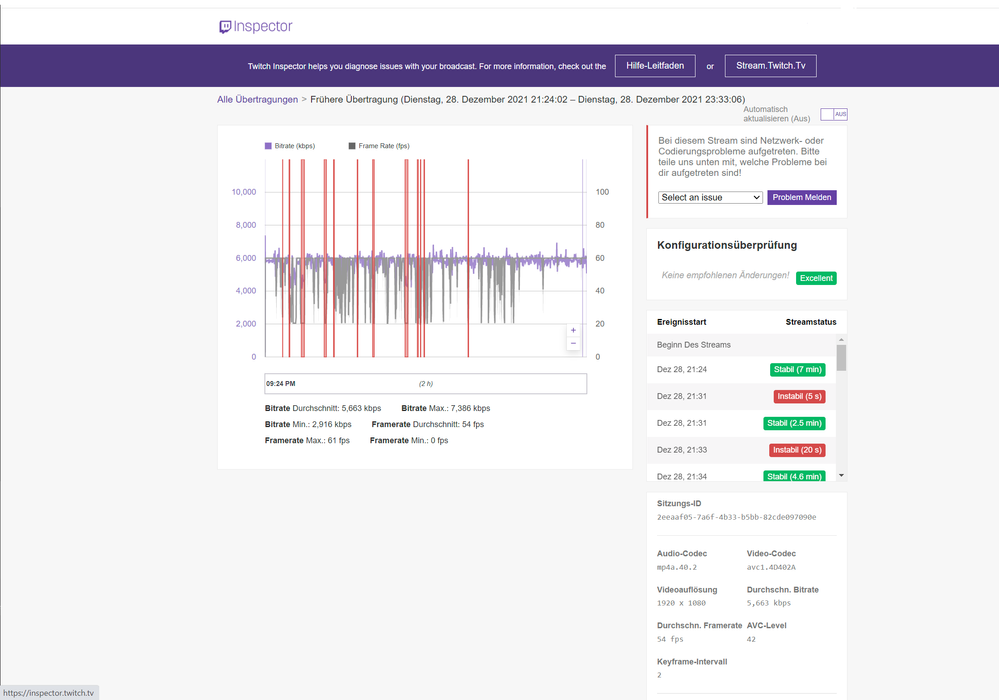Zoom out the chart with minus icon
The height and width of the screenshot is (700, 999).
(x=573, y=343)
